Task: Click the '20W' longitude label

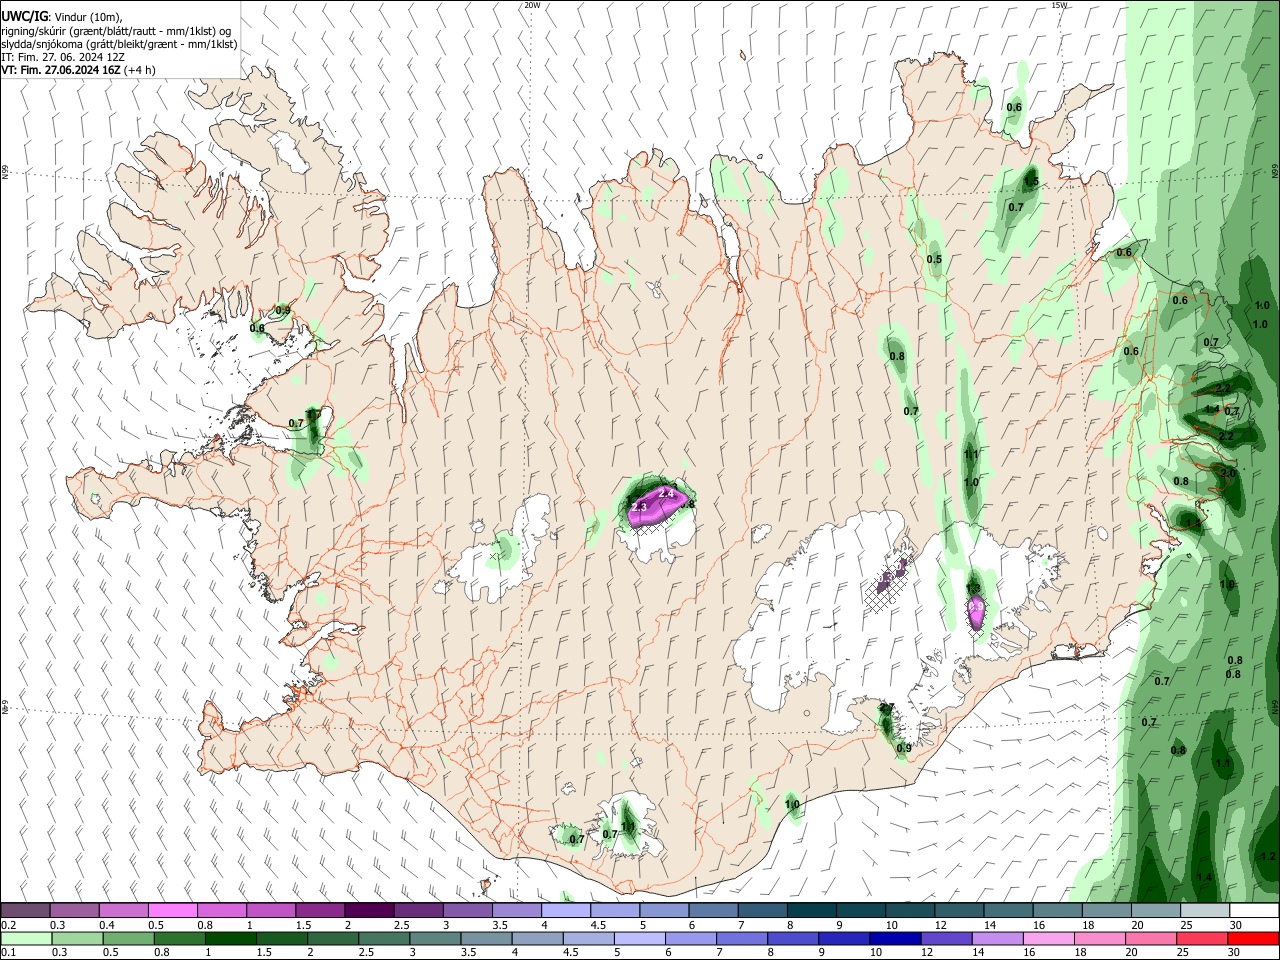Action: 532,5
